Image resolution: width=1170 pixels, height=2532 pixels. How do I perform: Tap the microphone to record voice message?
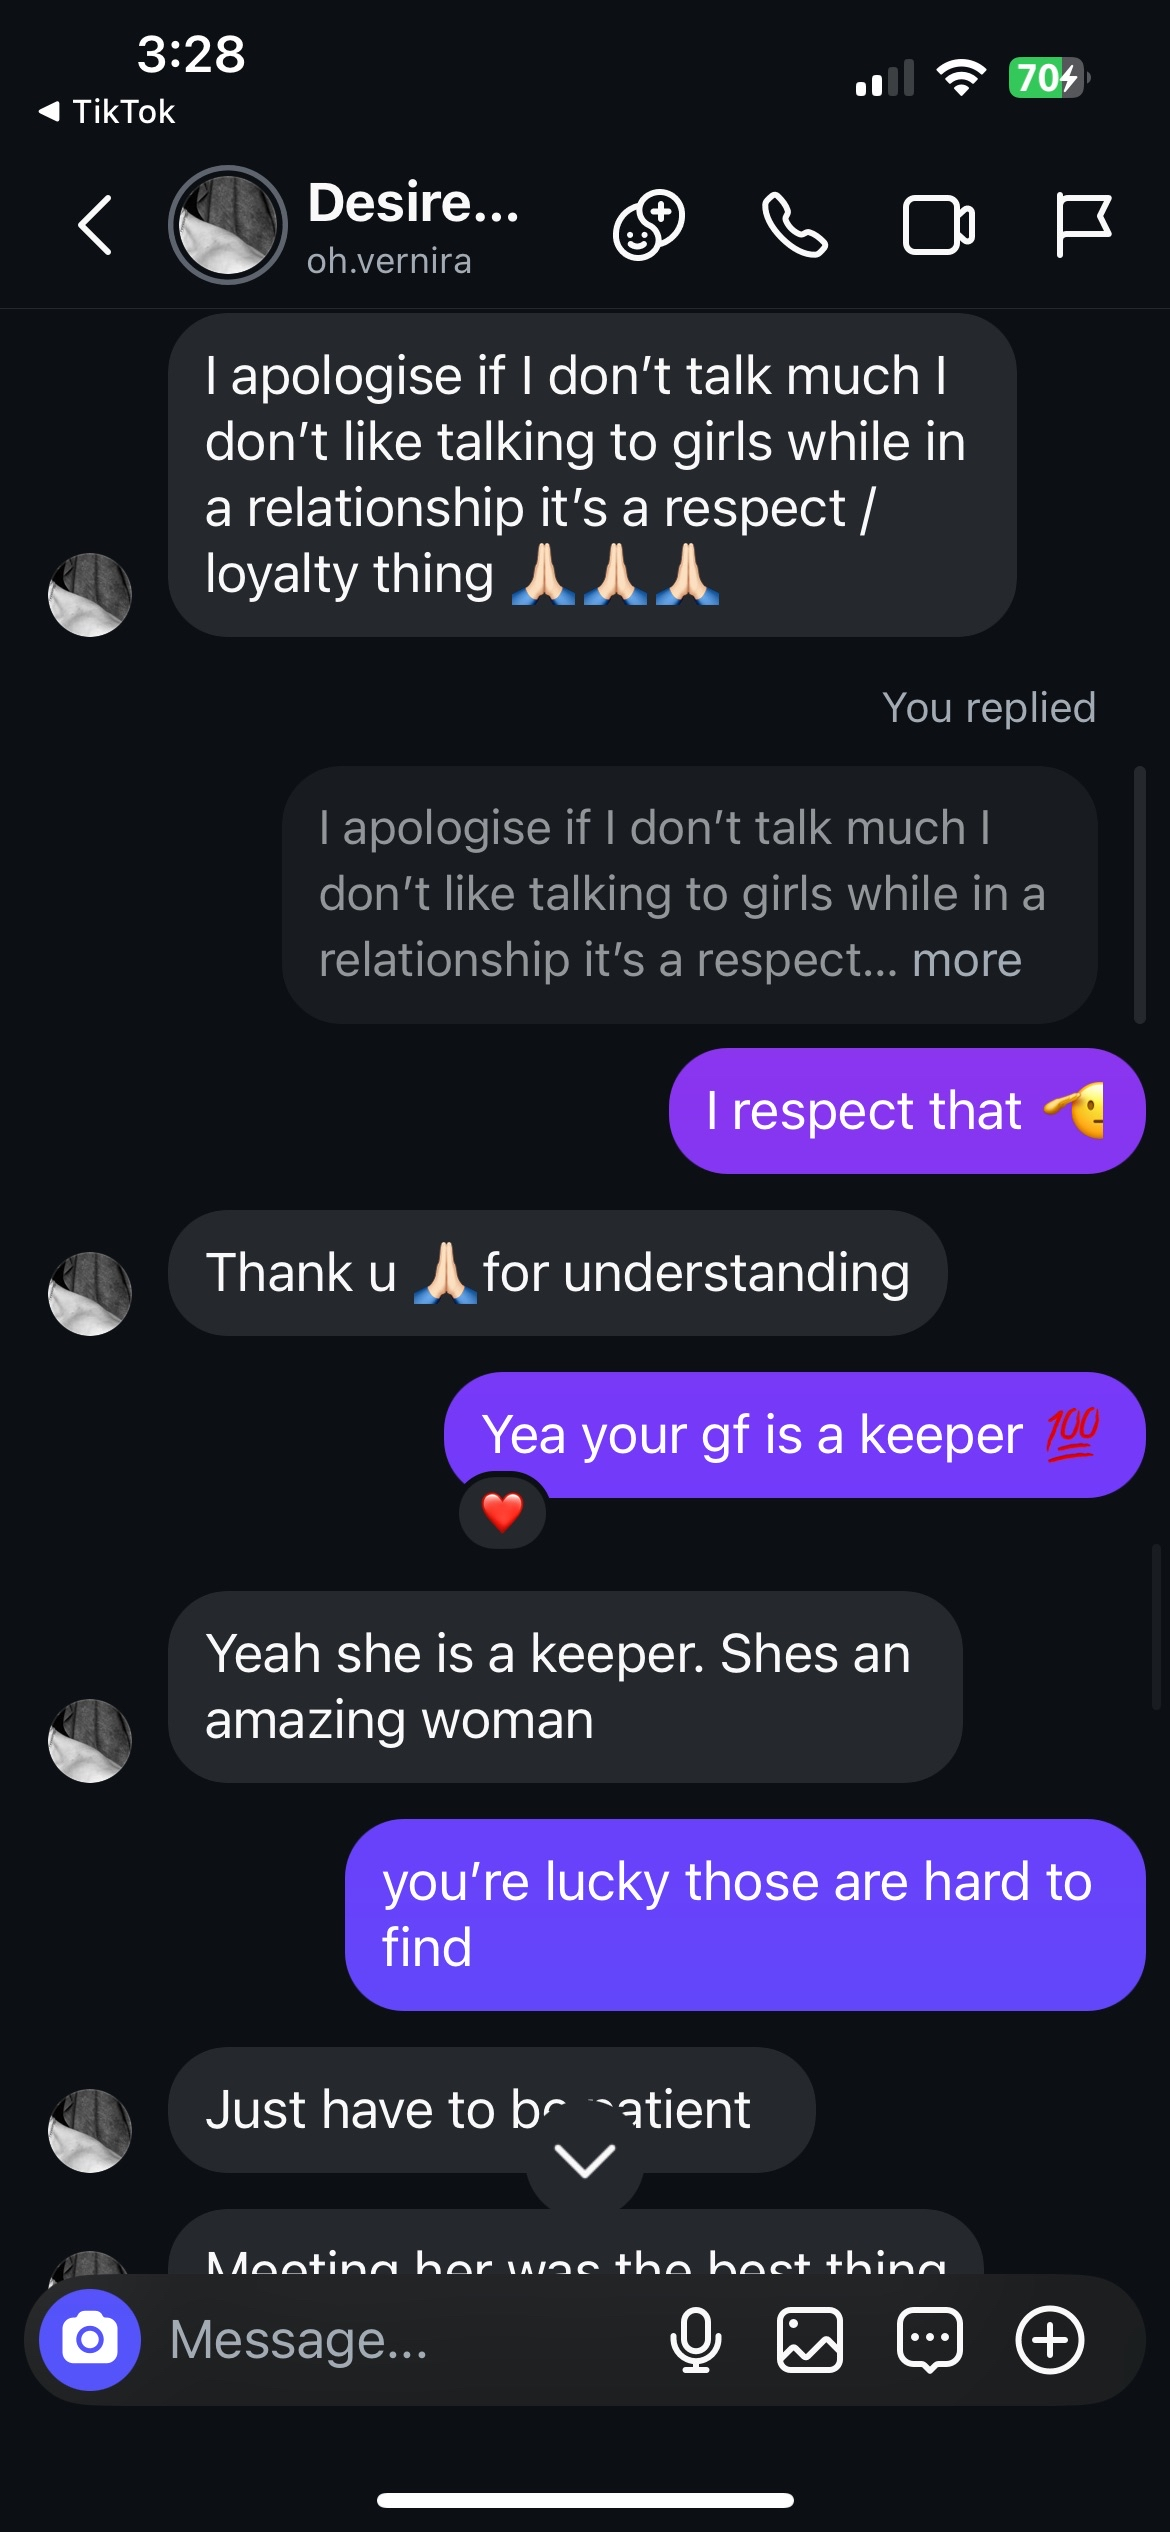point(696,2340)
